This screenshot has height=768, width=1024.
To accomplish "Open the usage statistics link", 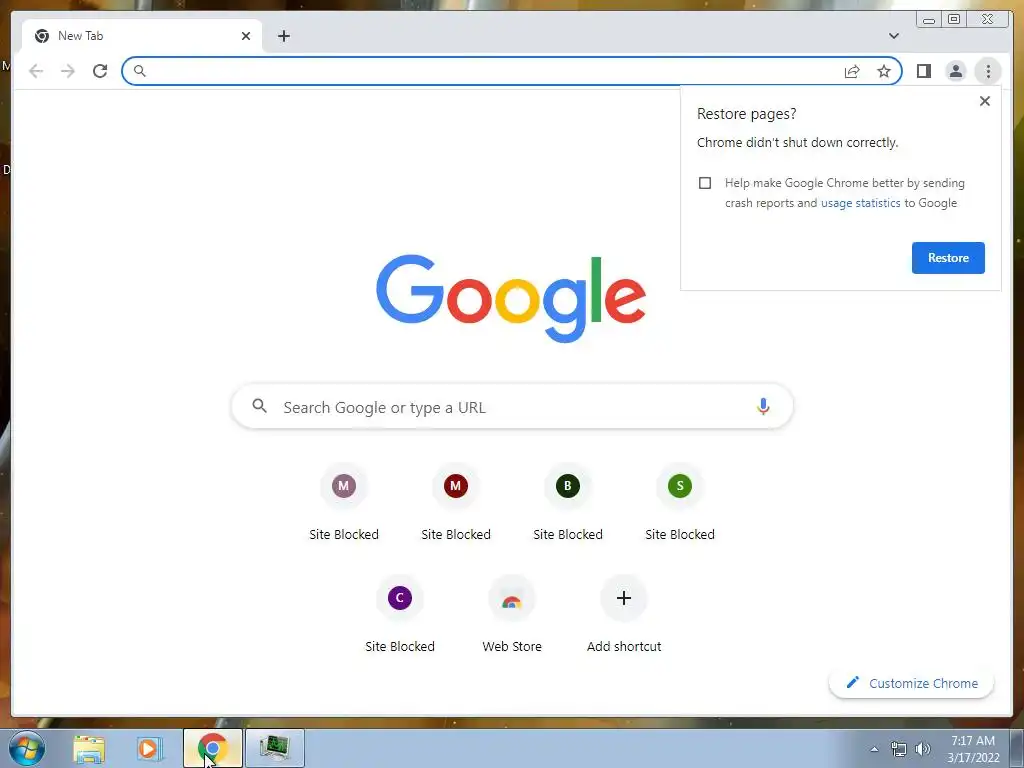I will (x=860, y=203).
